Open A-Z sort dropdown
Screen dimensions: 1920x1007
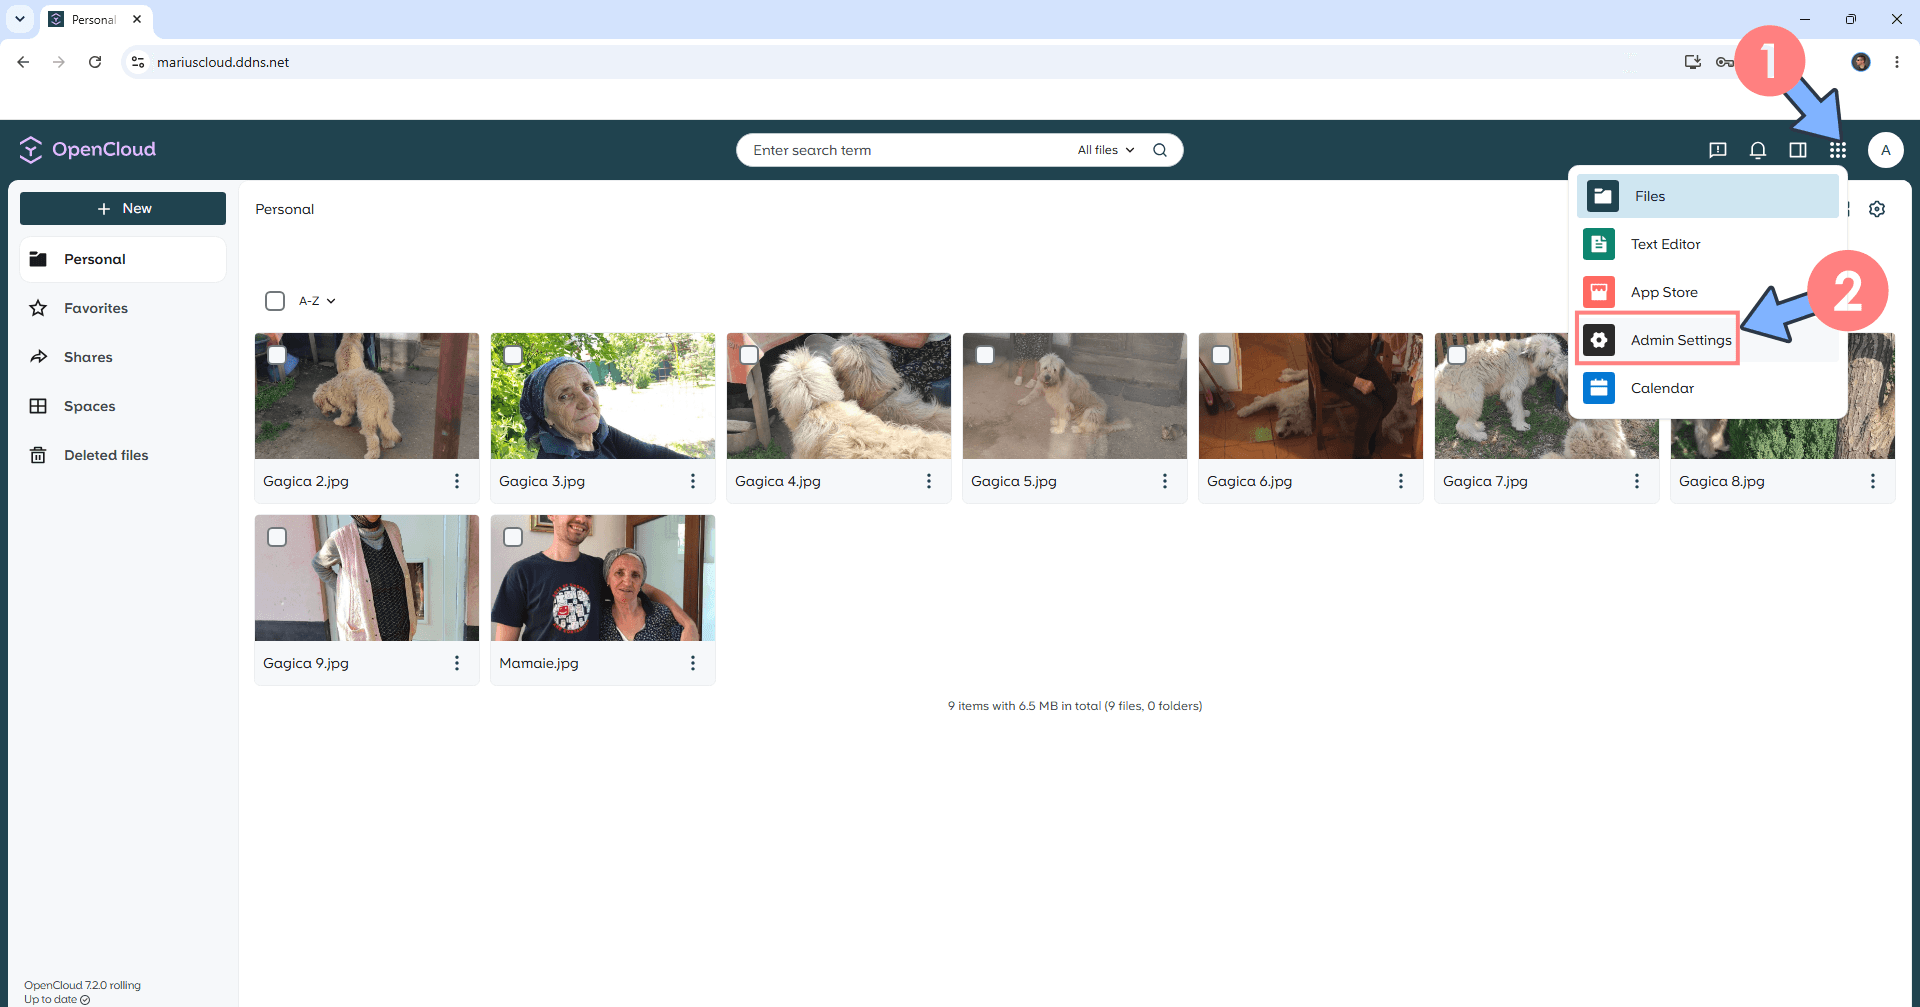tap(317, 301)
